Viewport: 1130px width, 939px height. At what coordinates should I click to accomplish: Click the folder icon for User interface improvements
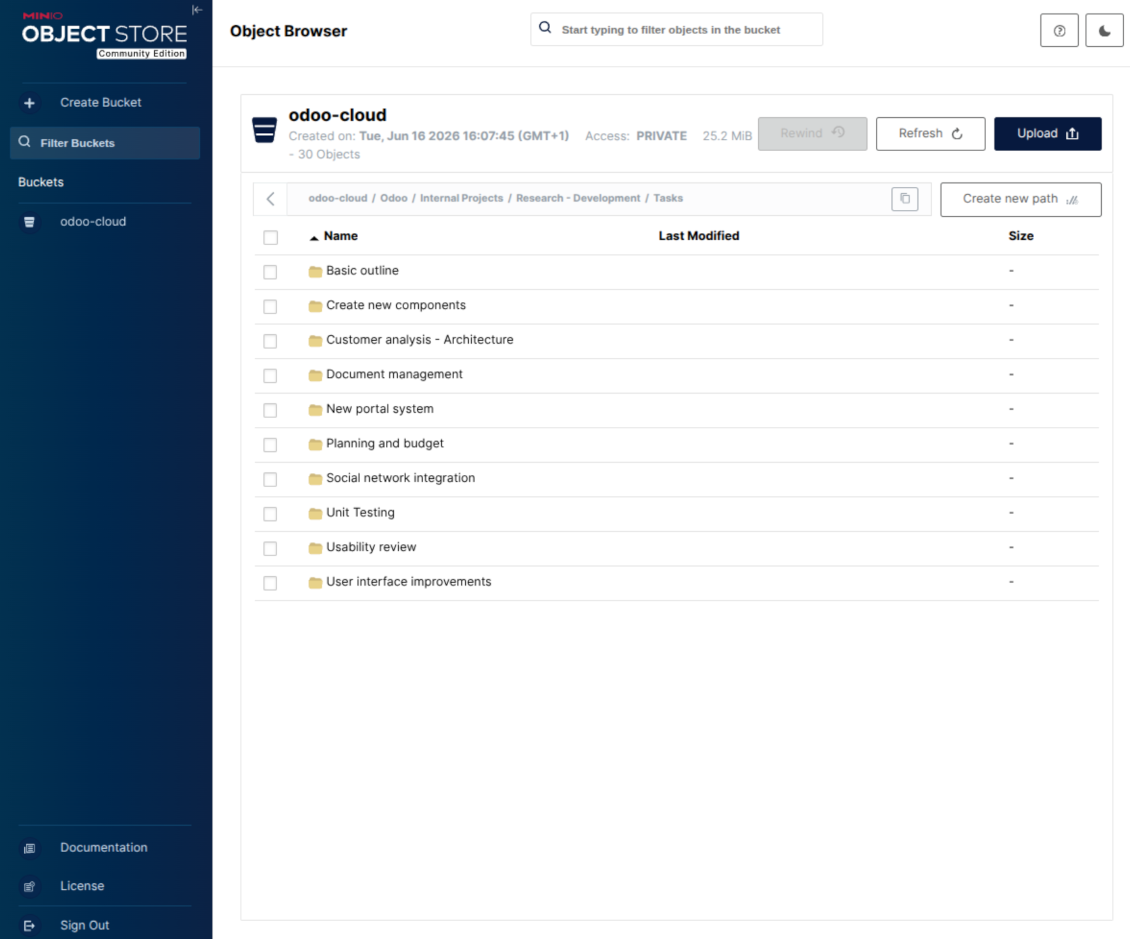[315, 583]
